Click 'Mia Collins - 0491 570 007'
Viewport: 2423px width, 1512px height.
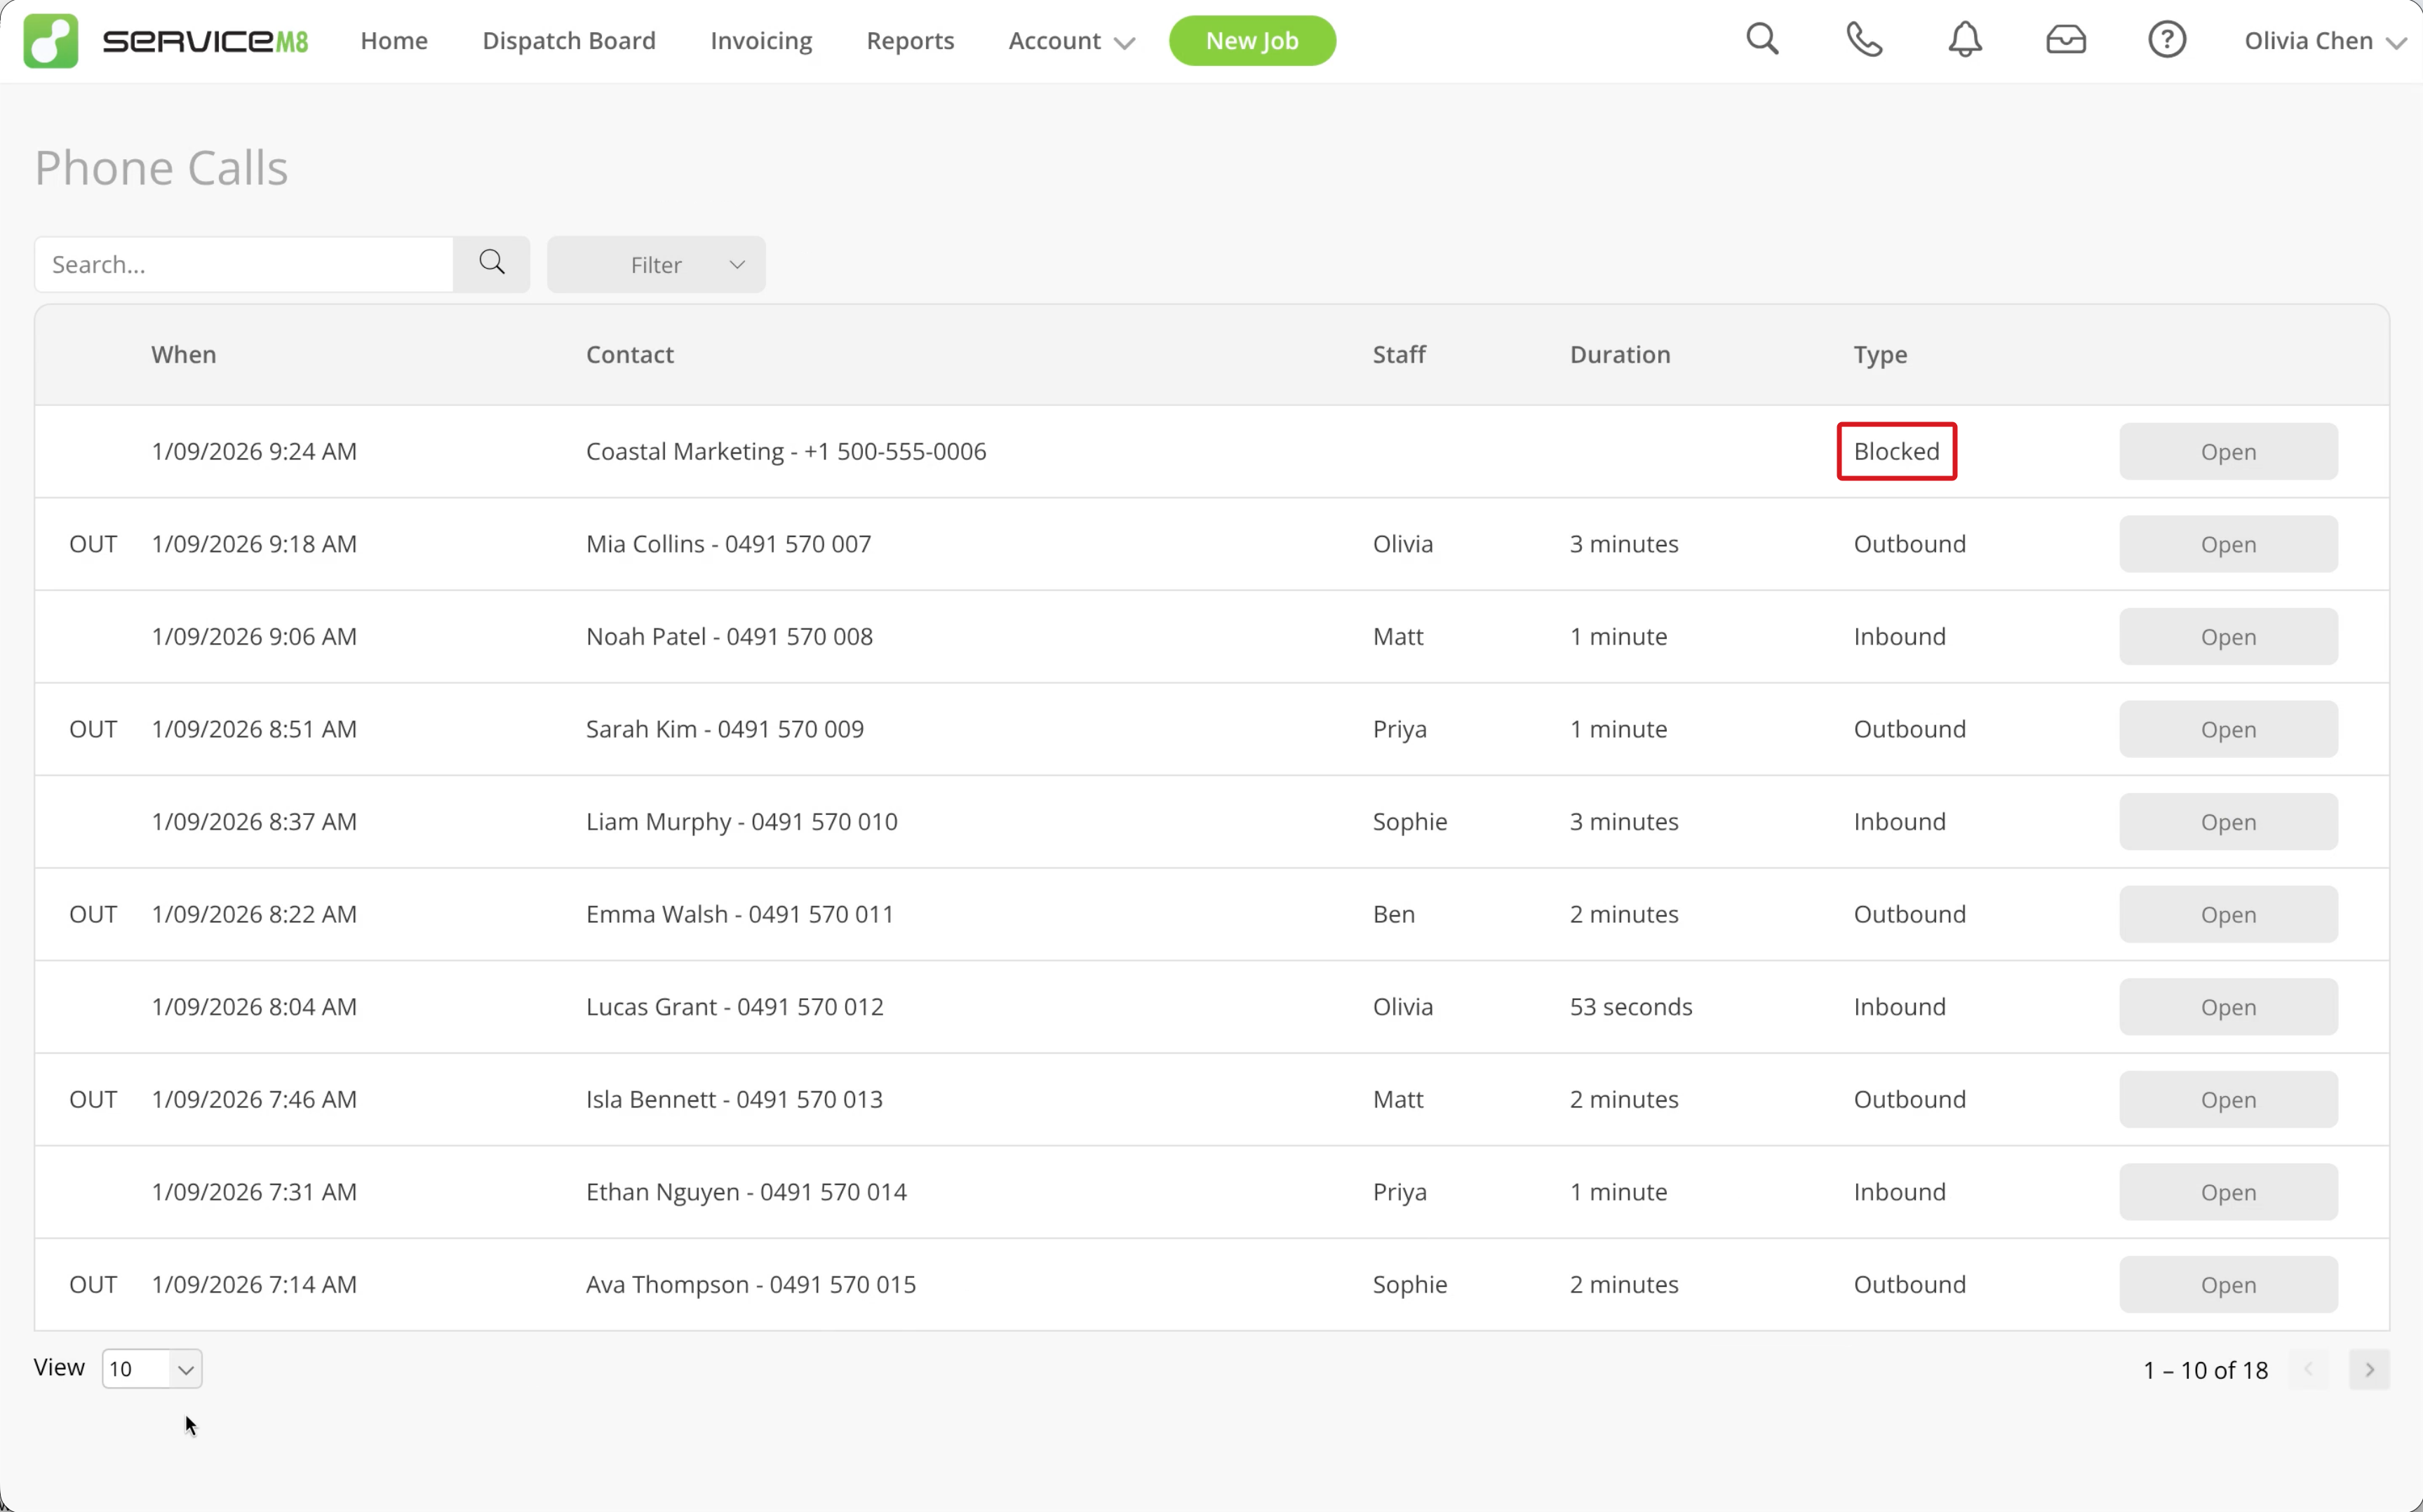pyautogui.click(x=728, y=544)
